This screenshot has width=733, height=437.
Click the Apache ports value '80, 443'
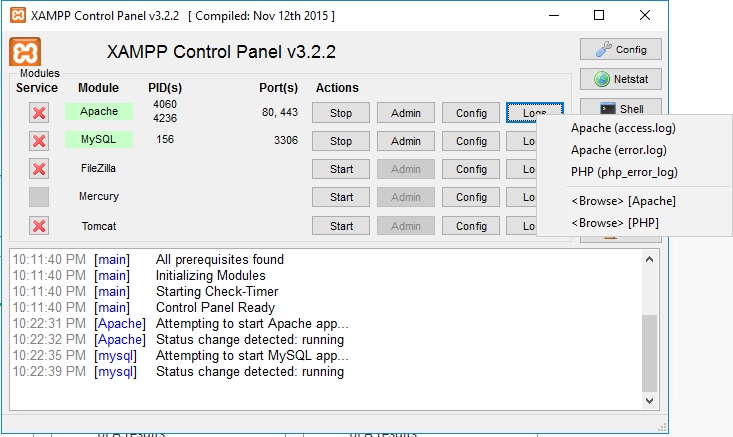280,112
